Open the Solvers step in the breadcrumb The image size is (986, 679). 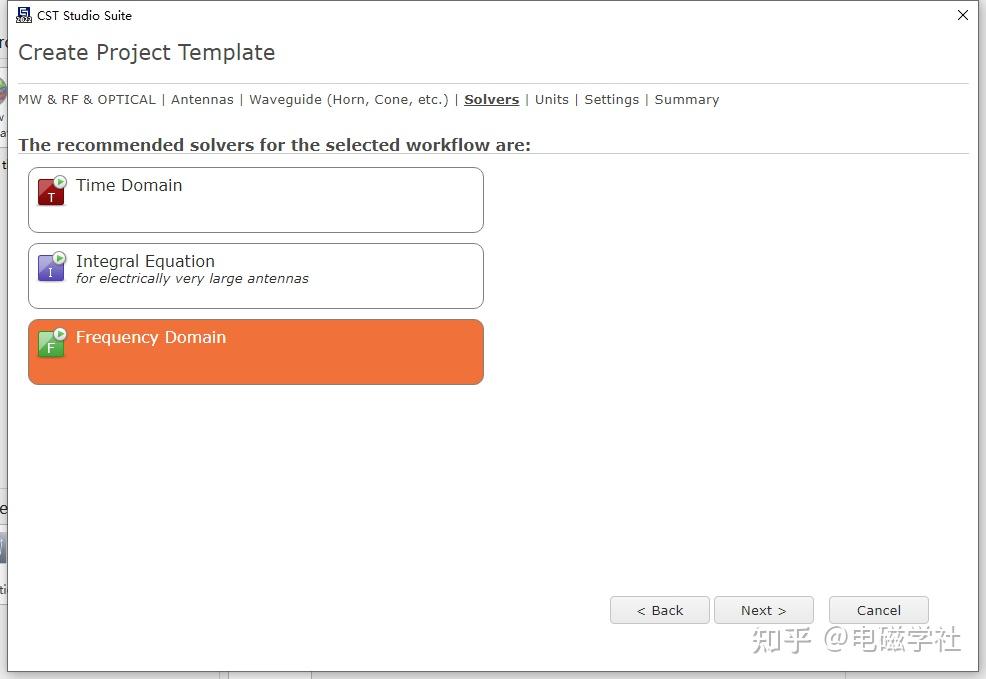point(491,99)
